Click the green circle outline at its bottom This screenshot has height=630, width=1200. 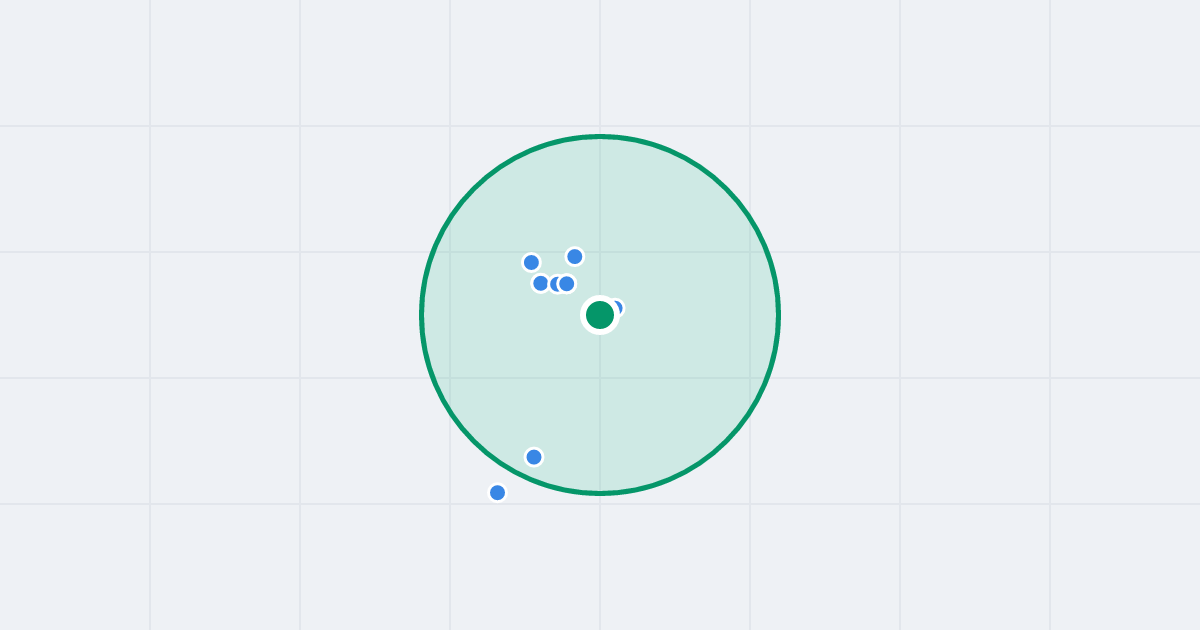click(x=600, y=493)
